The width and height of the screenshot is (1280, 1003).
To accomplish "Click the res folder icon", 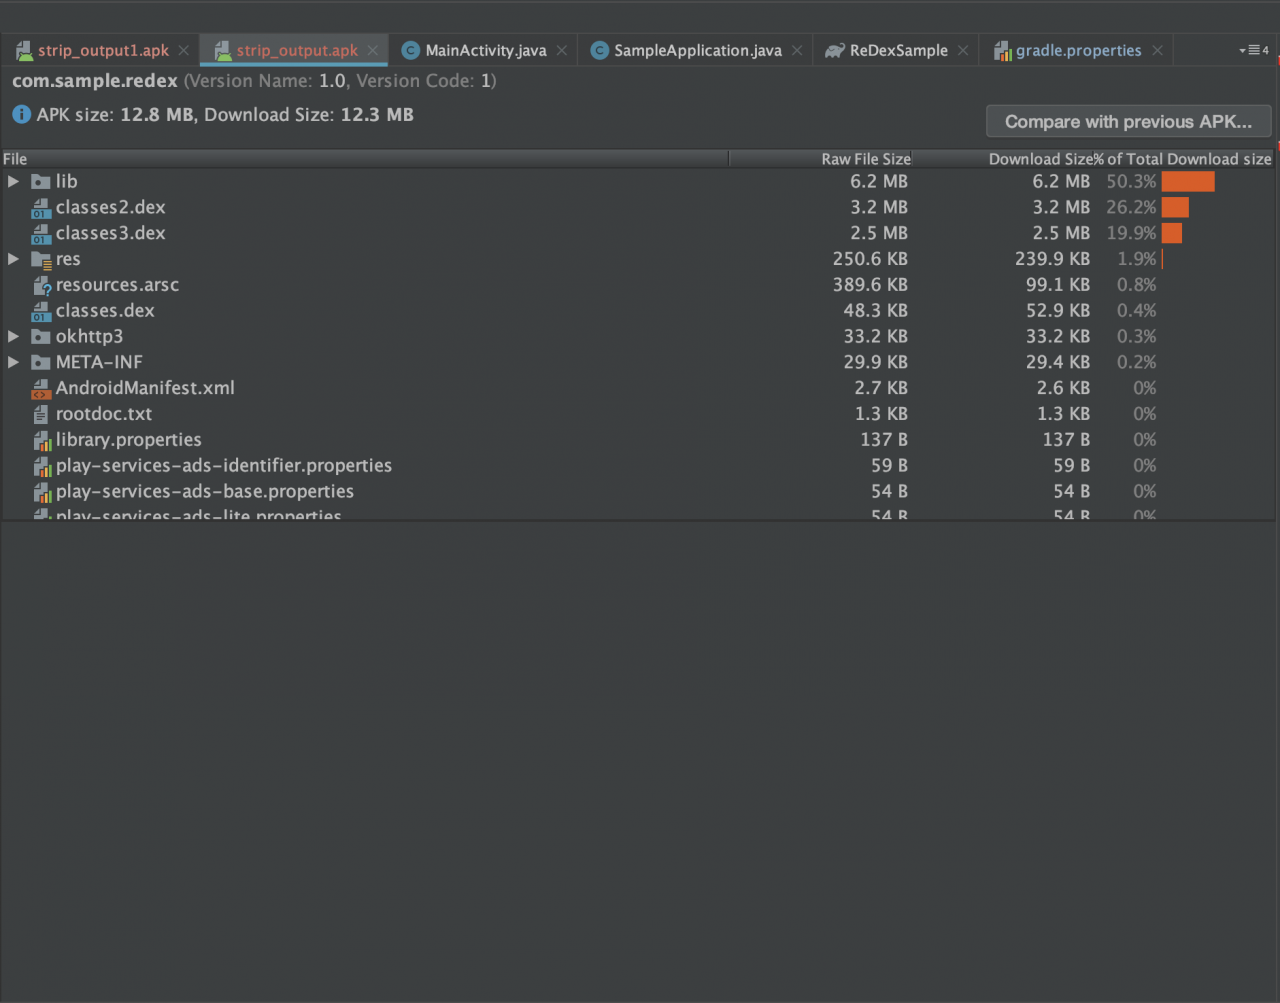I will 41,260.
